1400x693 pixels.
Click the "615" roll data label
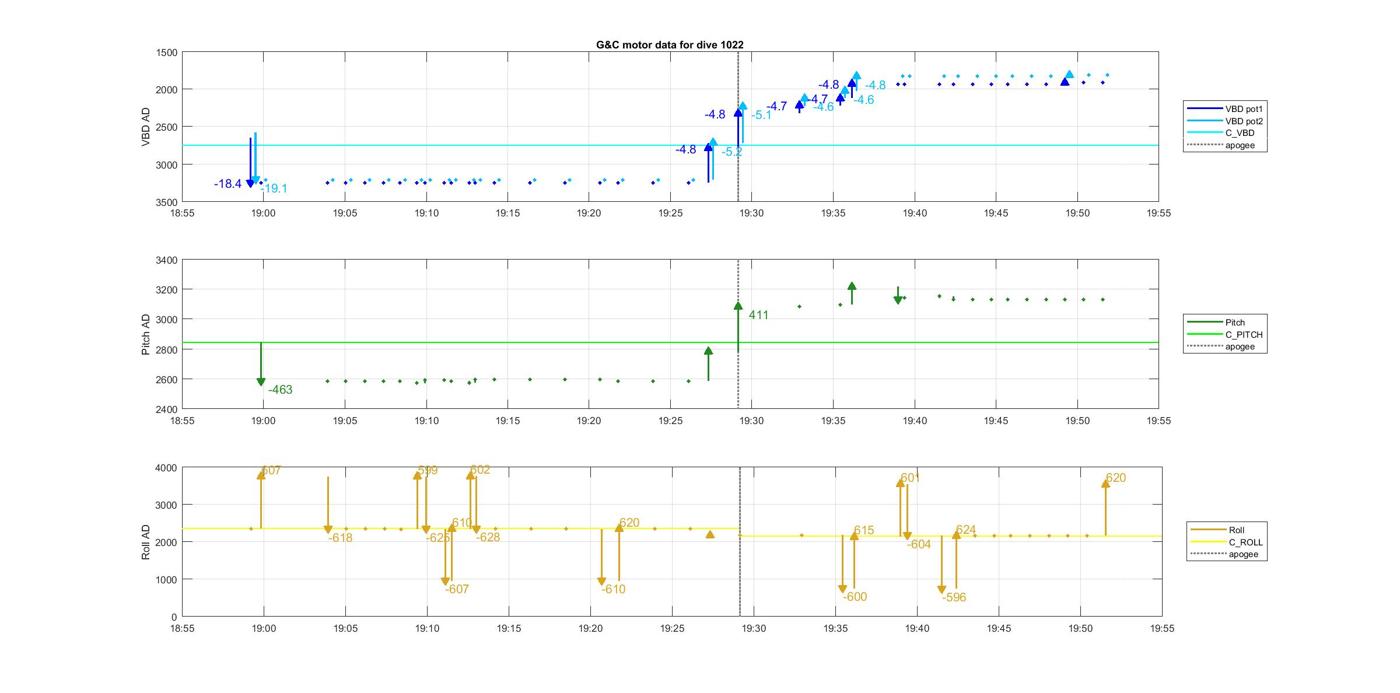[864, 531]
